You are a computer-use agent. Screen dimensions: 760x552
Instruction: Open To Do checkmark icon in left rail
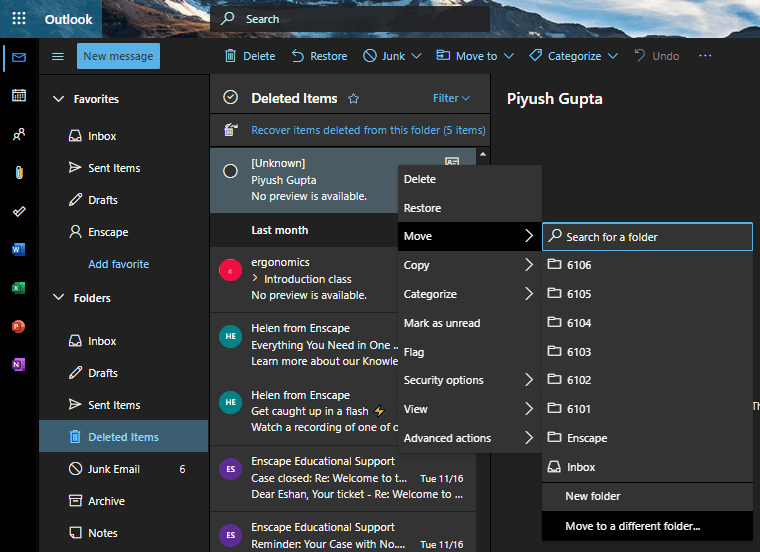[19, 211]
